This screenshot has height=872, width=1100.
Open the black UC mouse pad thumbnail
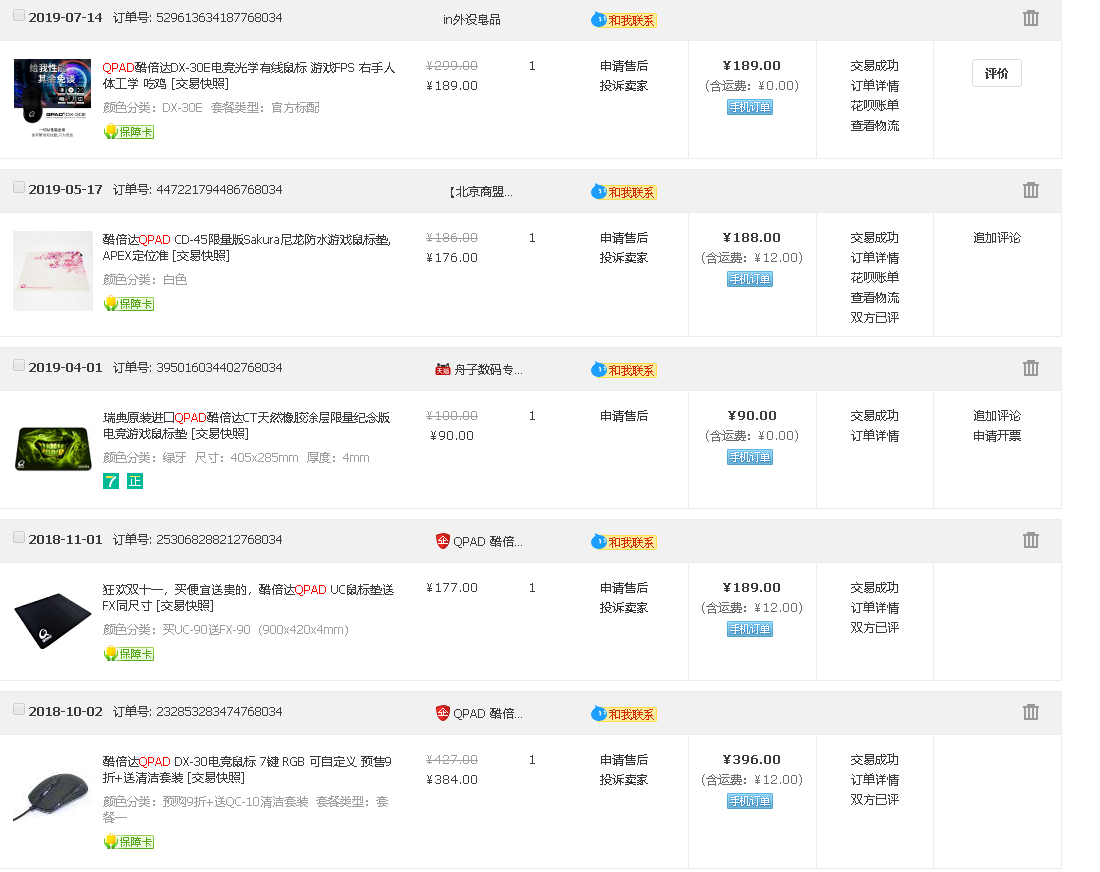[53, 620]
